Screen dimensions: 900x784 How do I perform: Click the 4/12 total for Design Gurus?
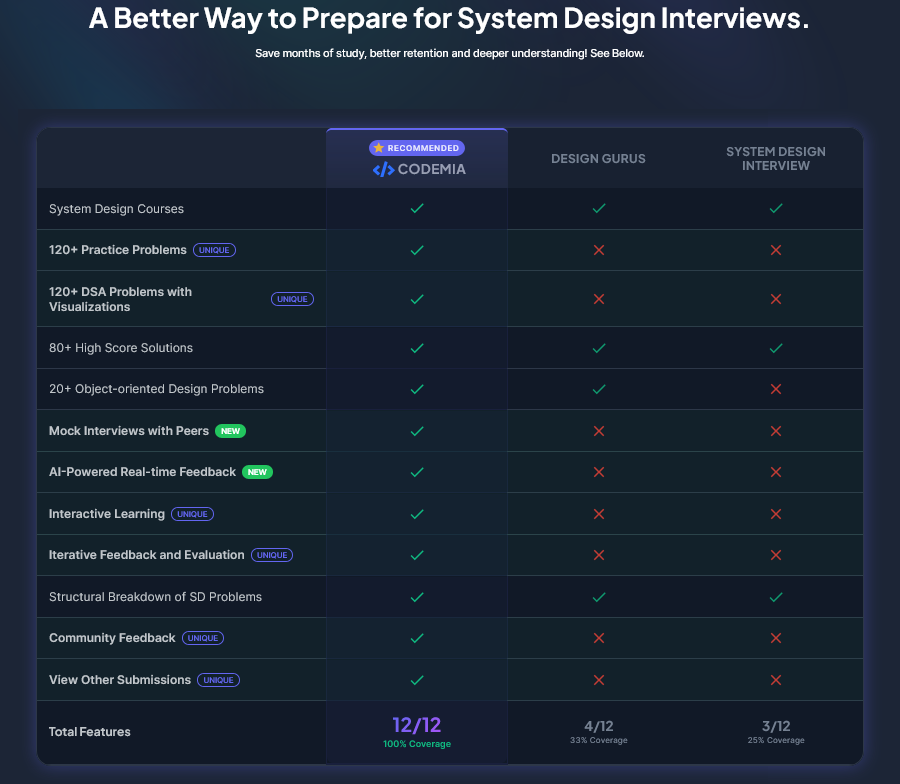pyautogui.click(x=599, y=727)
